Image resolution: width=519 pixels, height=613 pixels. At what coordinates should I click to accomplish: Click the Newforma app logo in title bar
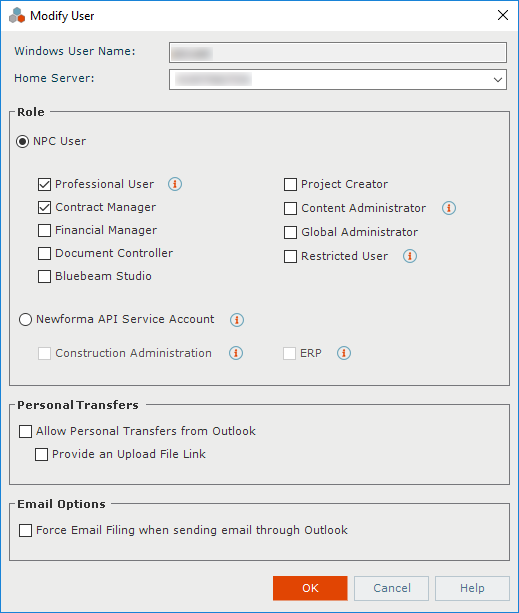click(x=17, y=16)
